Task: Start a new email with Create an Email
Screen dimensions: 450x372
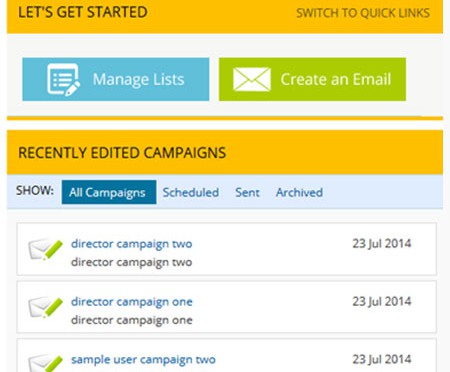Action: (x=312, y=79)
